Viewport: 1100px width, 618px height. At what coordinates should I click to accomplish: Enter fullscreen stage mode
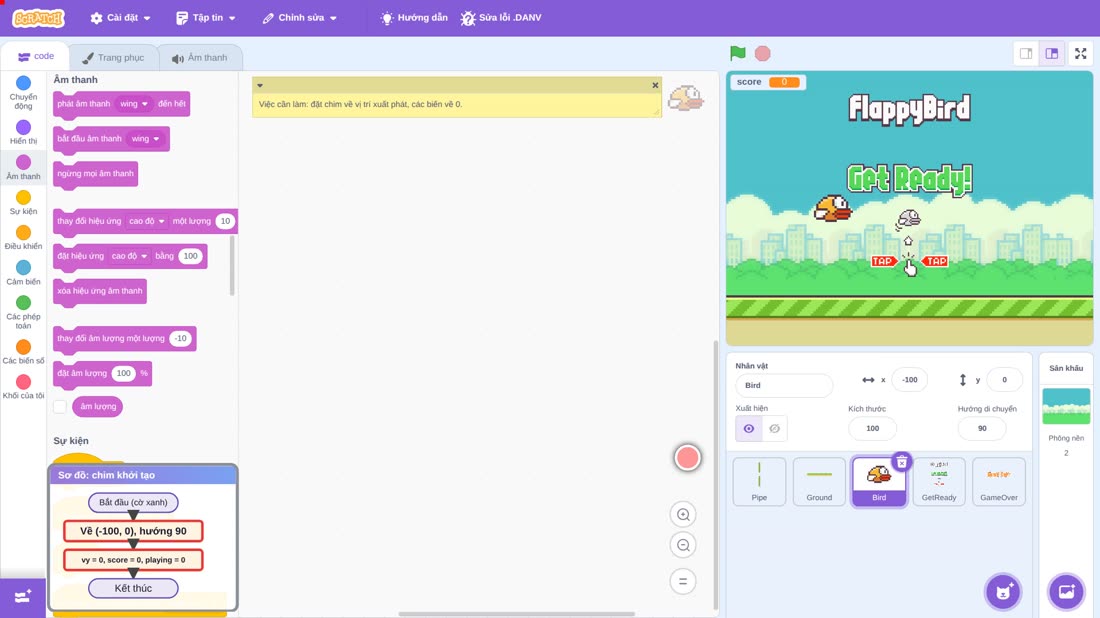(x=1080, y=53)
